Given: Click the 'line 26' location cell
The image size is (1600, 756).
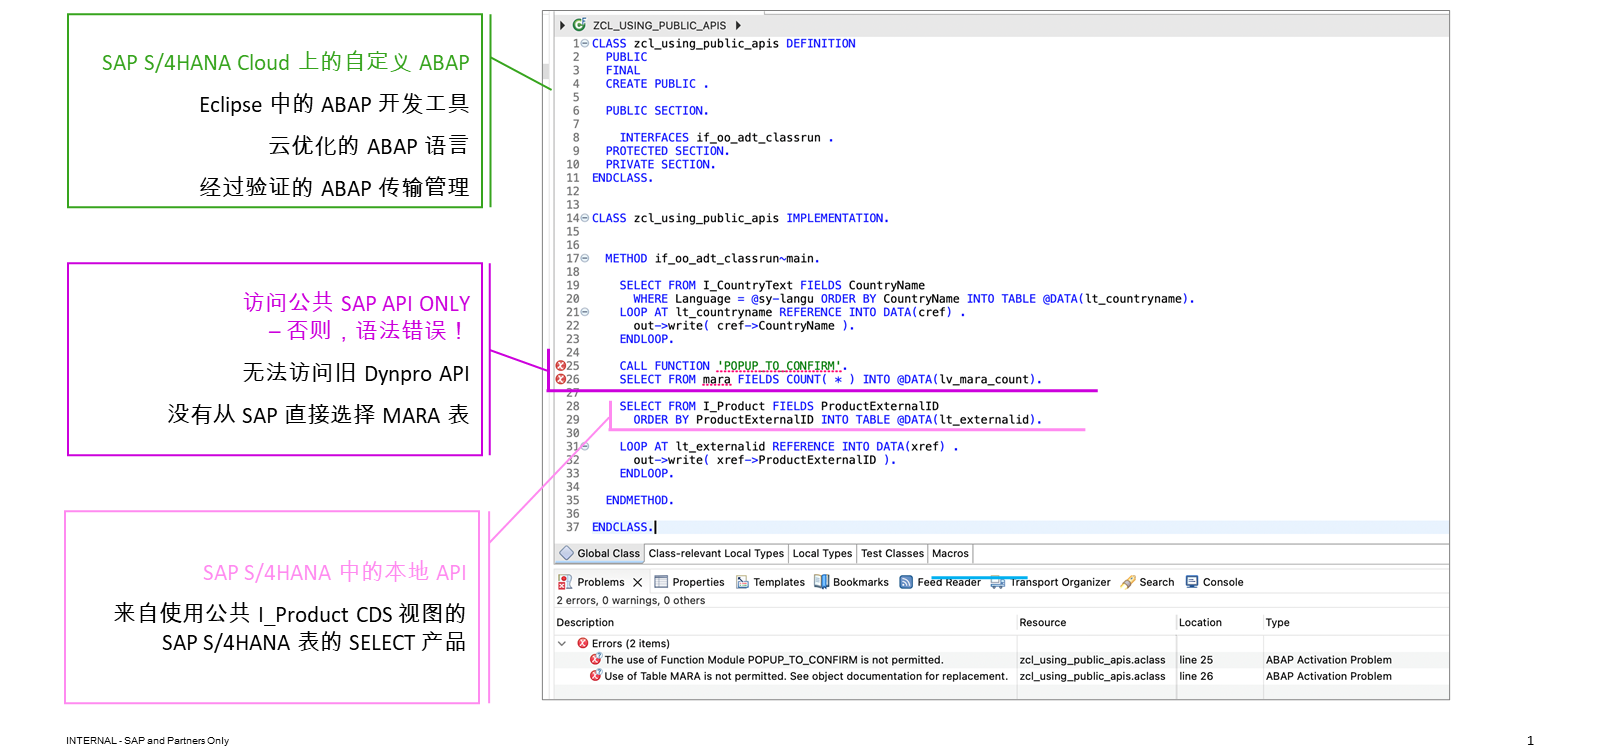Looking at the screenshot, I should coord(1196,676).
